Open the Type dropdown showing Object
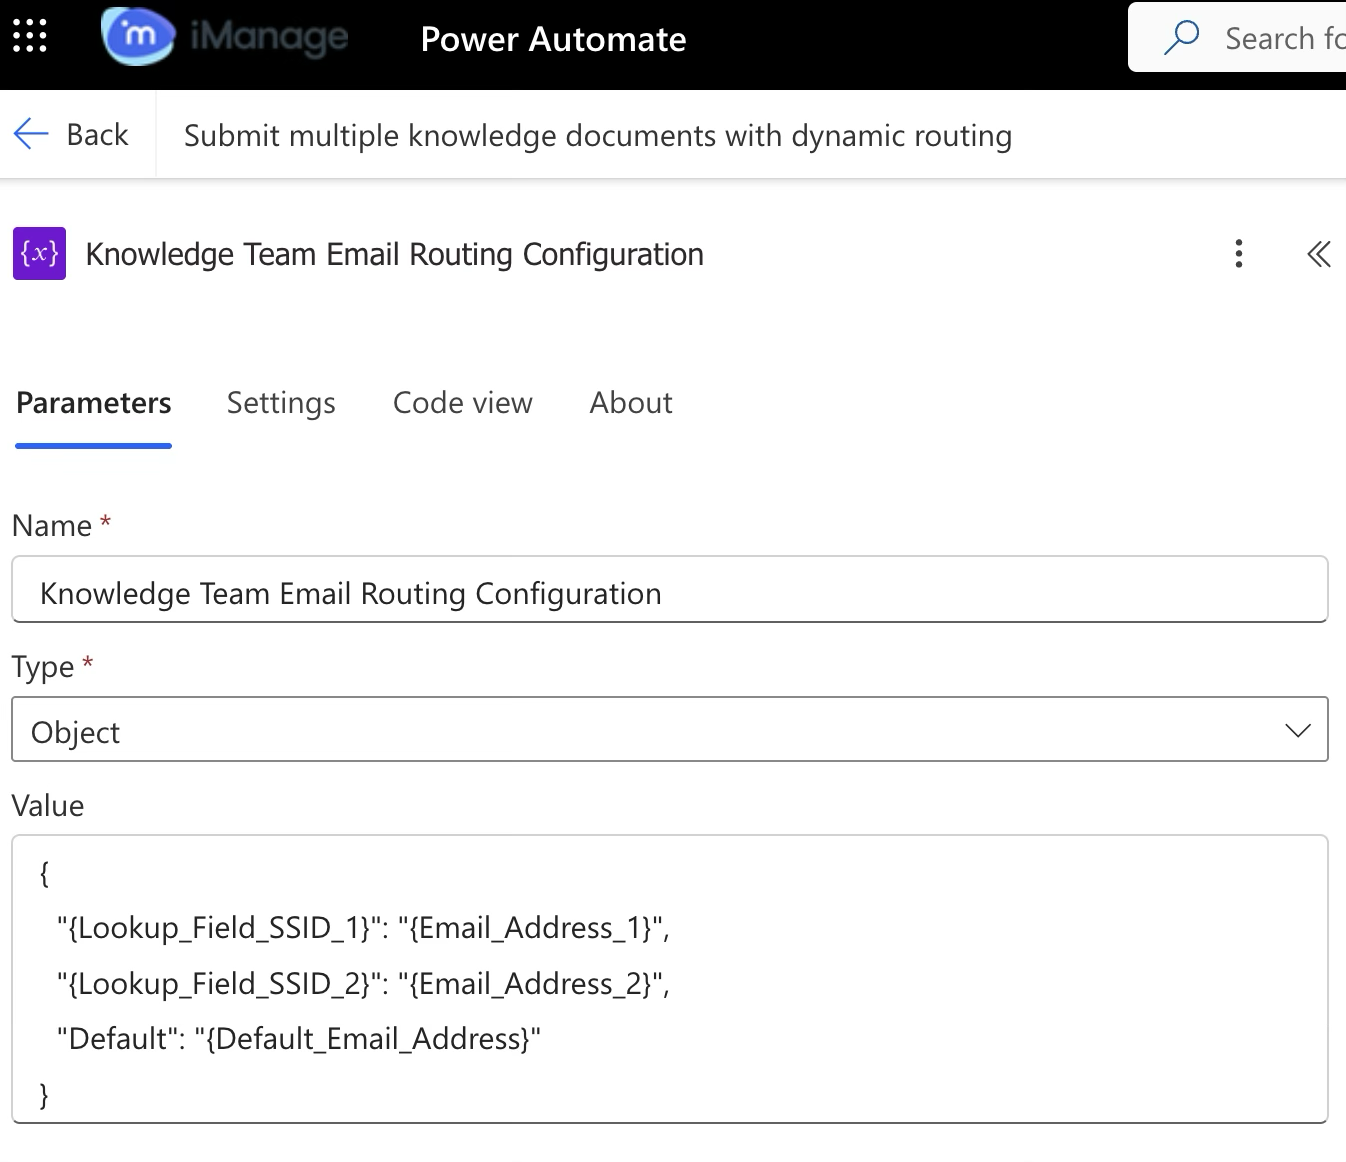The image size is (1346, 1162). coord(670,729)
